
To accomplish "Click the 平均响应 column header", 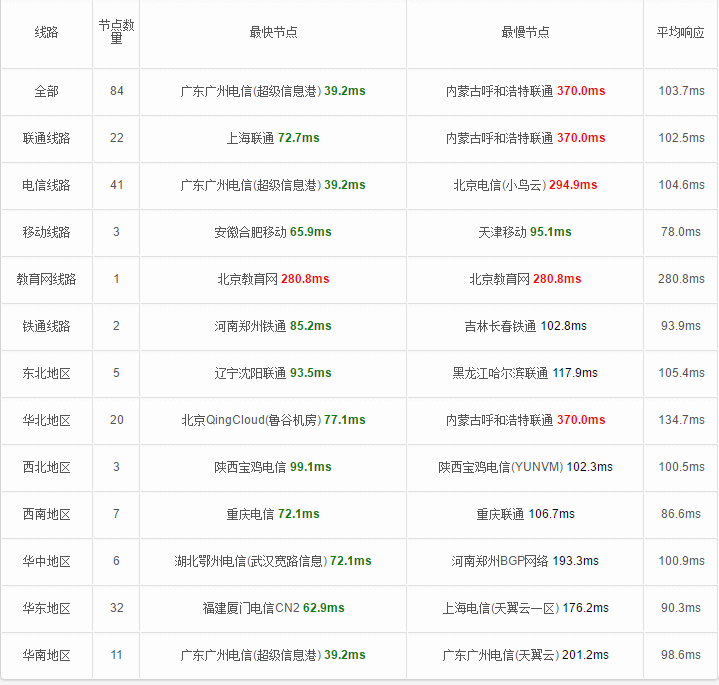I will (680, 32).
